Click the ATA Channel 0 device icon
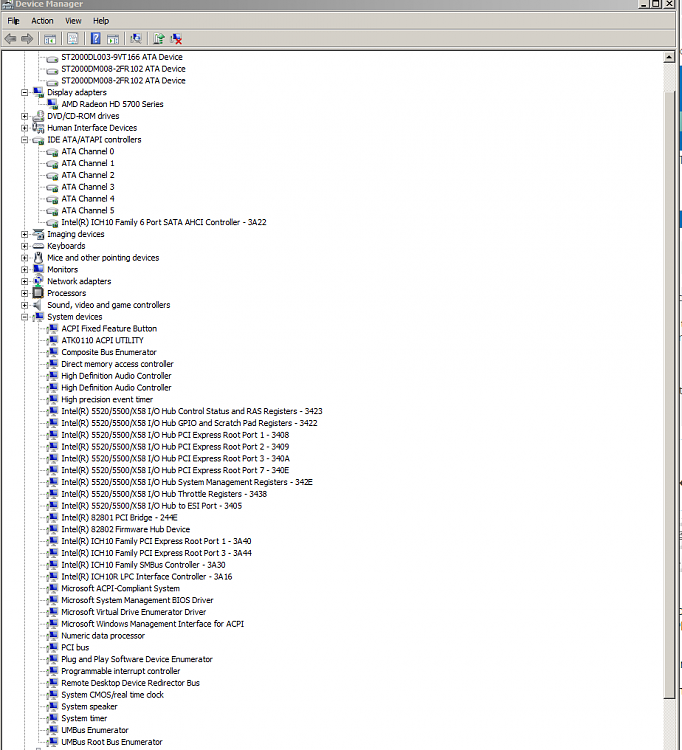 (53, 152)
